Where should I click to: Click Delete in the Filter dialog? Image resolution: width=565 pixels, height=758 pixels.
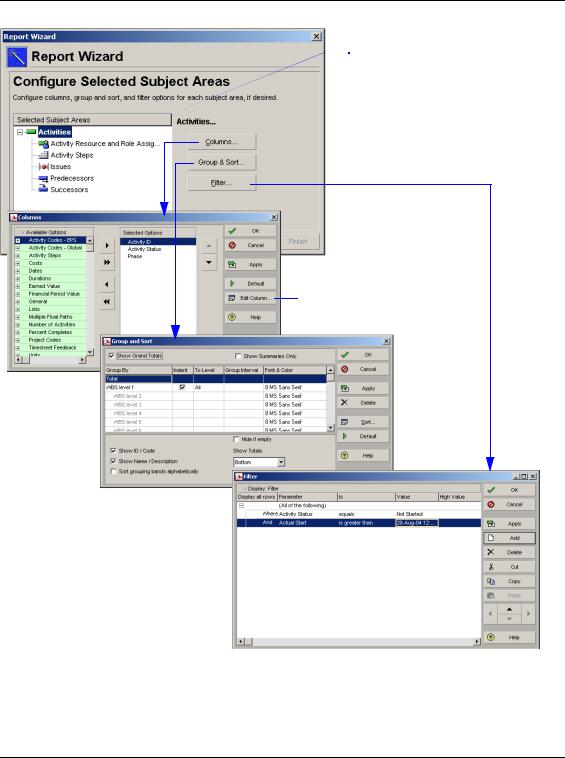[509, 552]
